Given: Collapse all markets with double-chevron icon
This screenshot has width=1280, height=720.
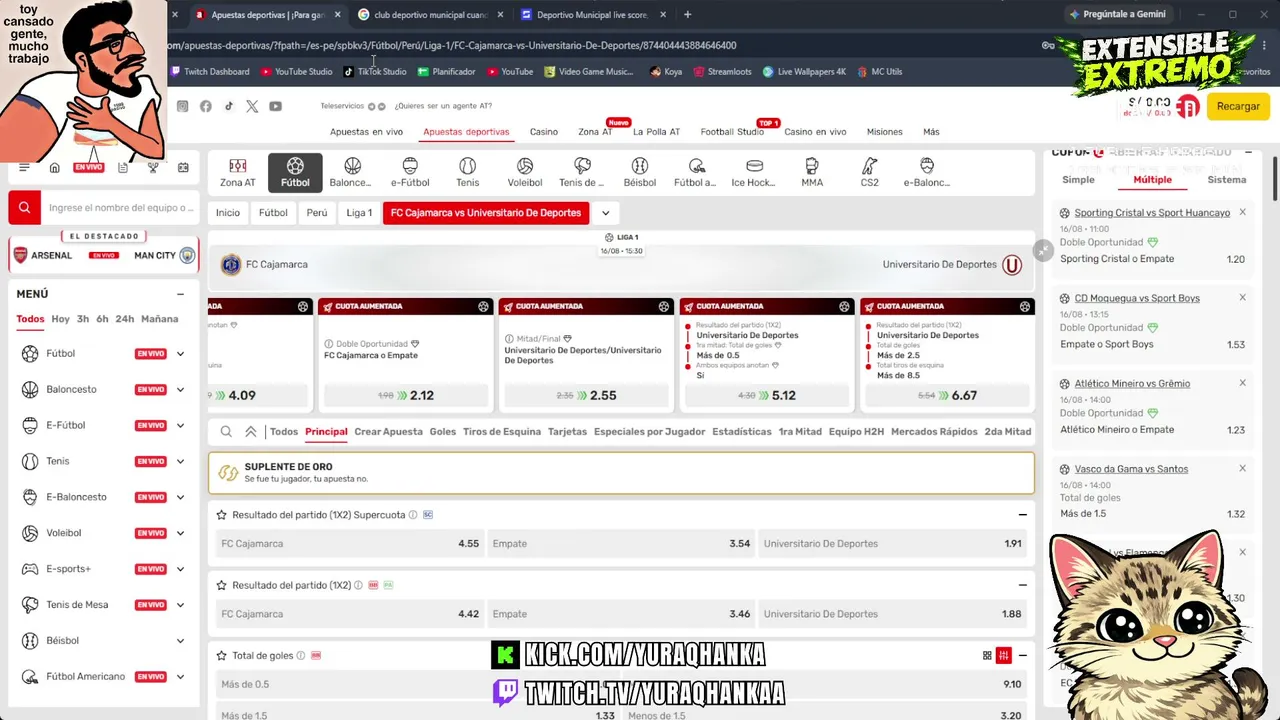Looking at the screenshot, I should point(251,432).
